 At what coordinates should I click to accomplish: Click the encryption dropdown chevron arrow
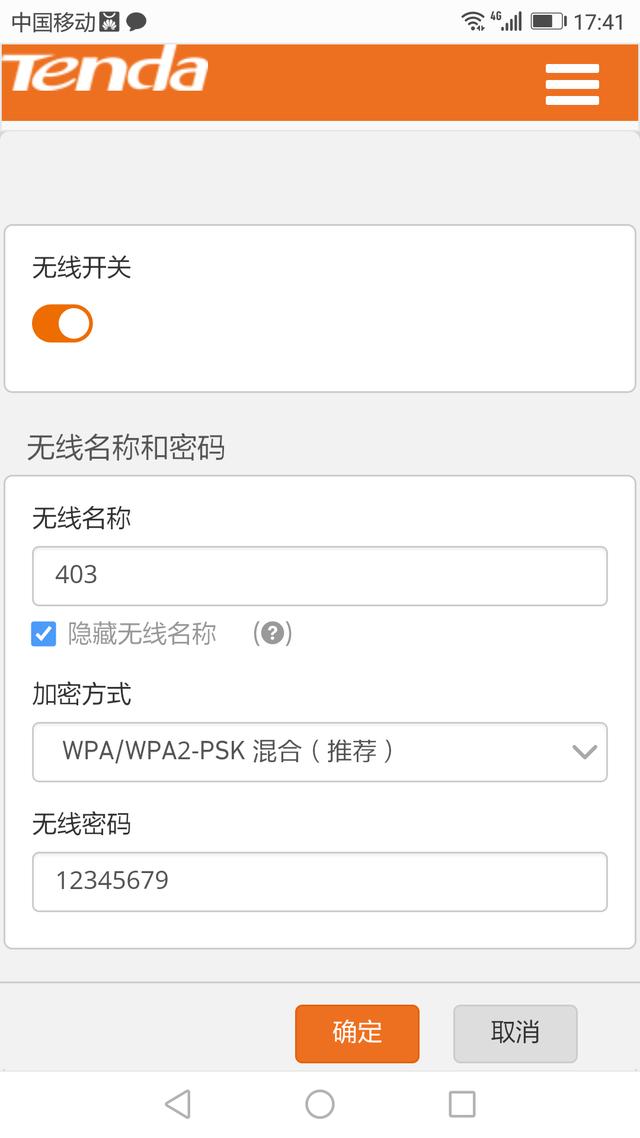tap(584, 752)
